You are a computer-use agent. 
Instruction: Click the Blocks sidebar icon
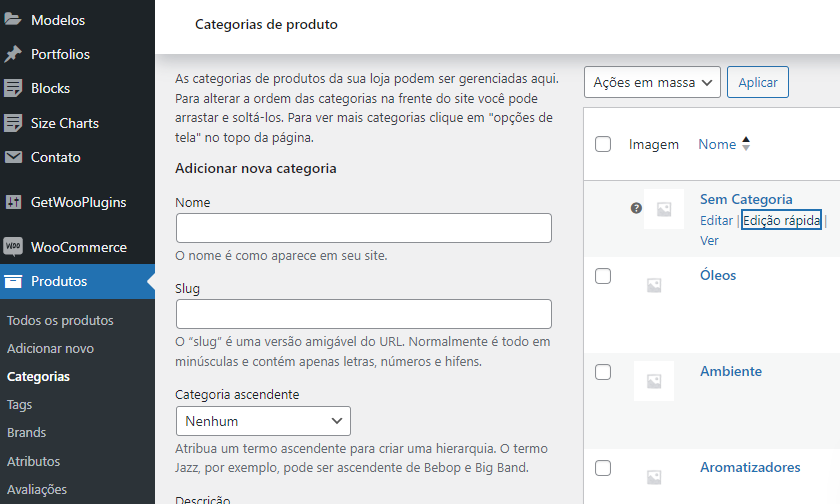14,88
